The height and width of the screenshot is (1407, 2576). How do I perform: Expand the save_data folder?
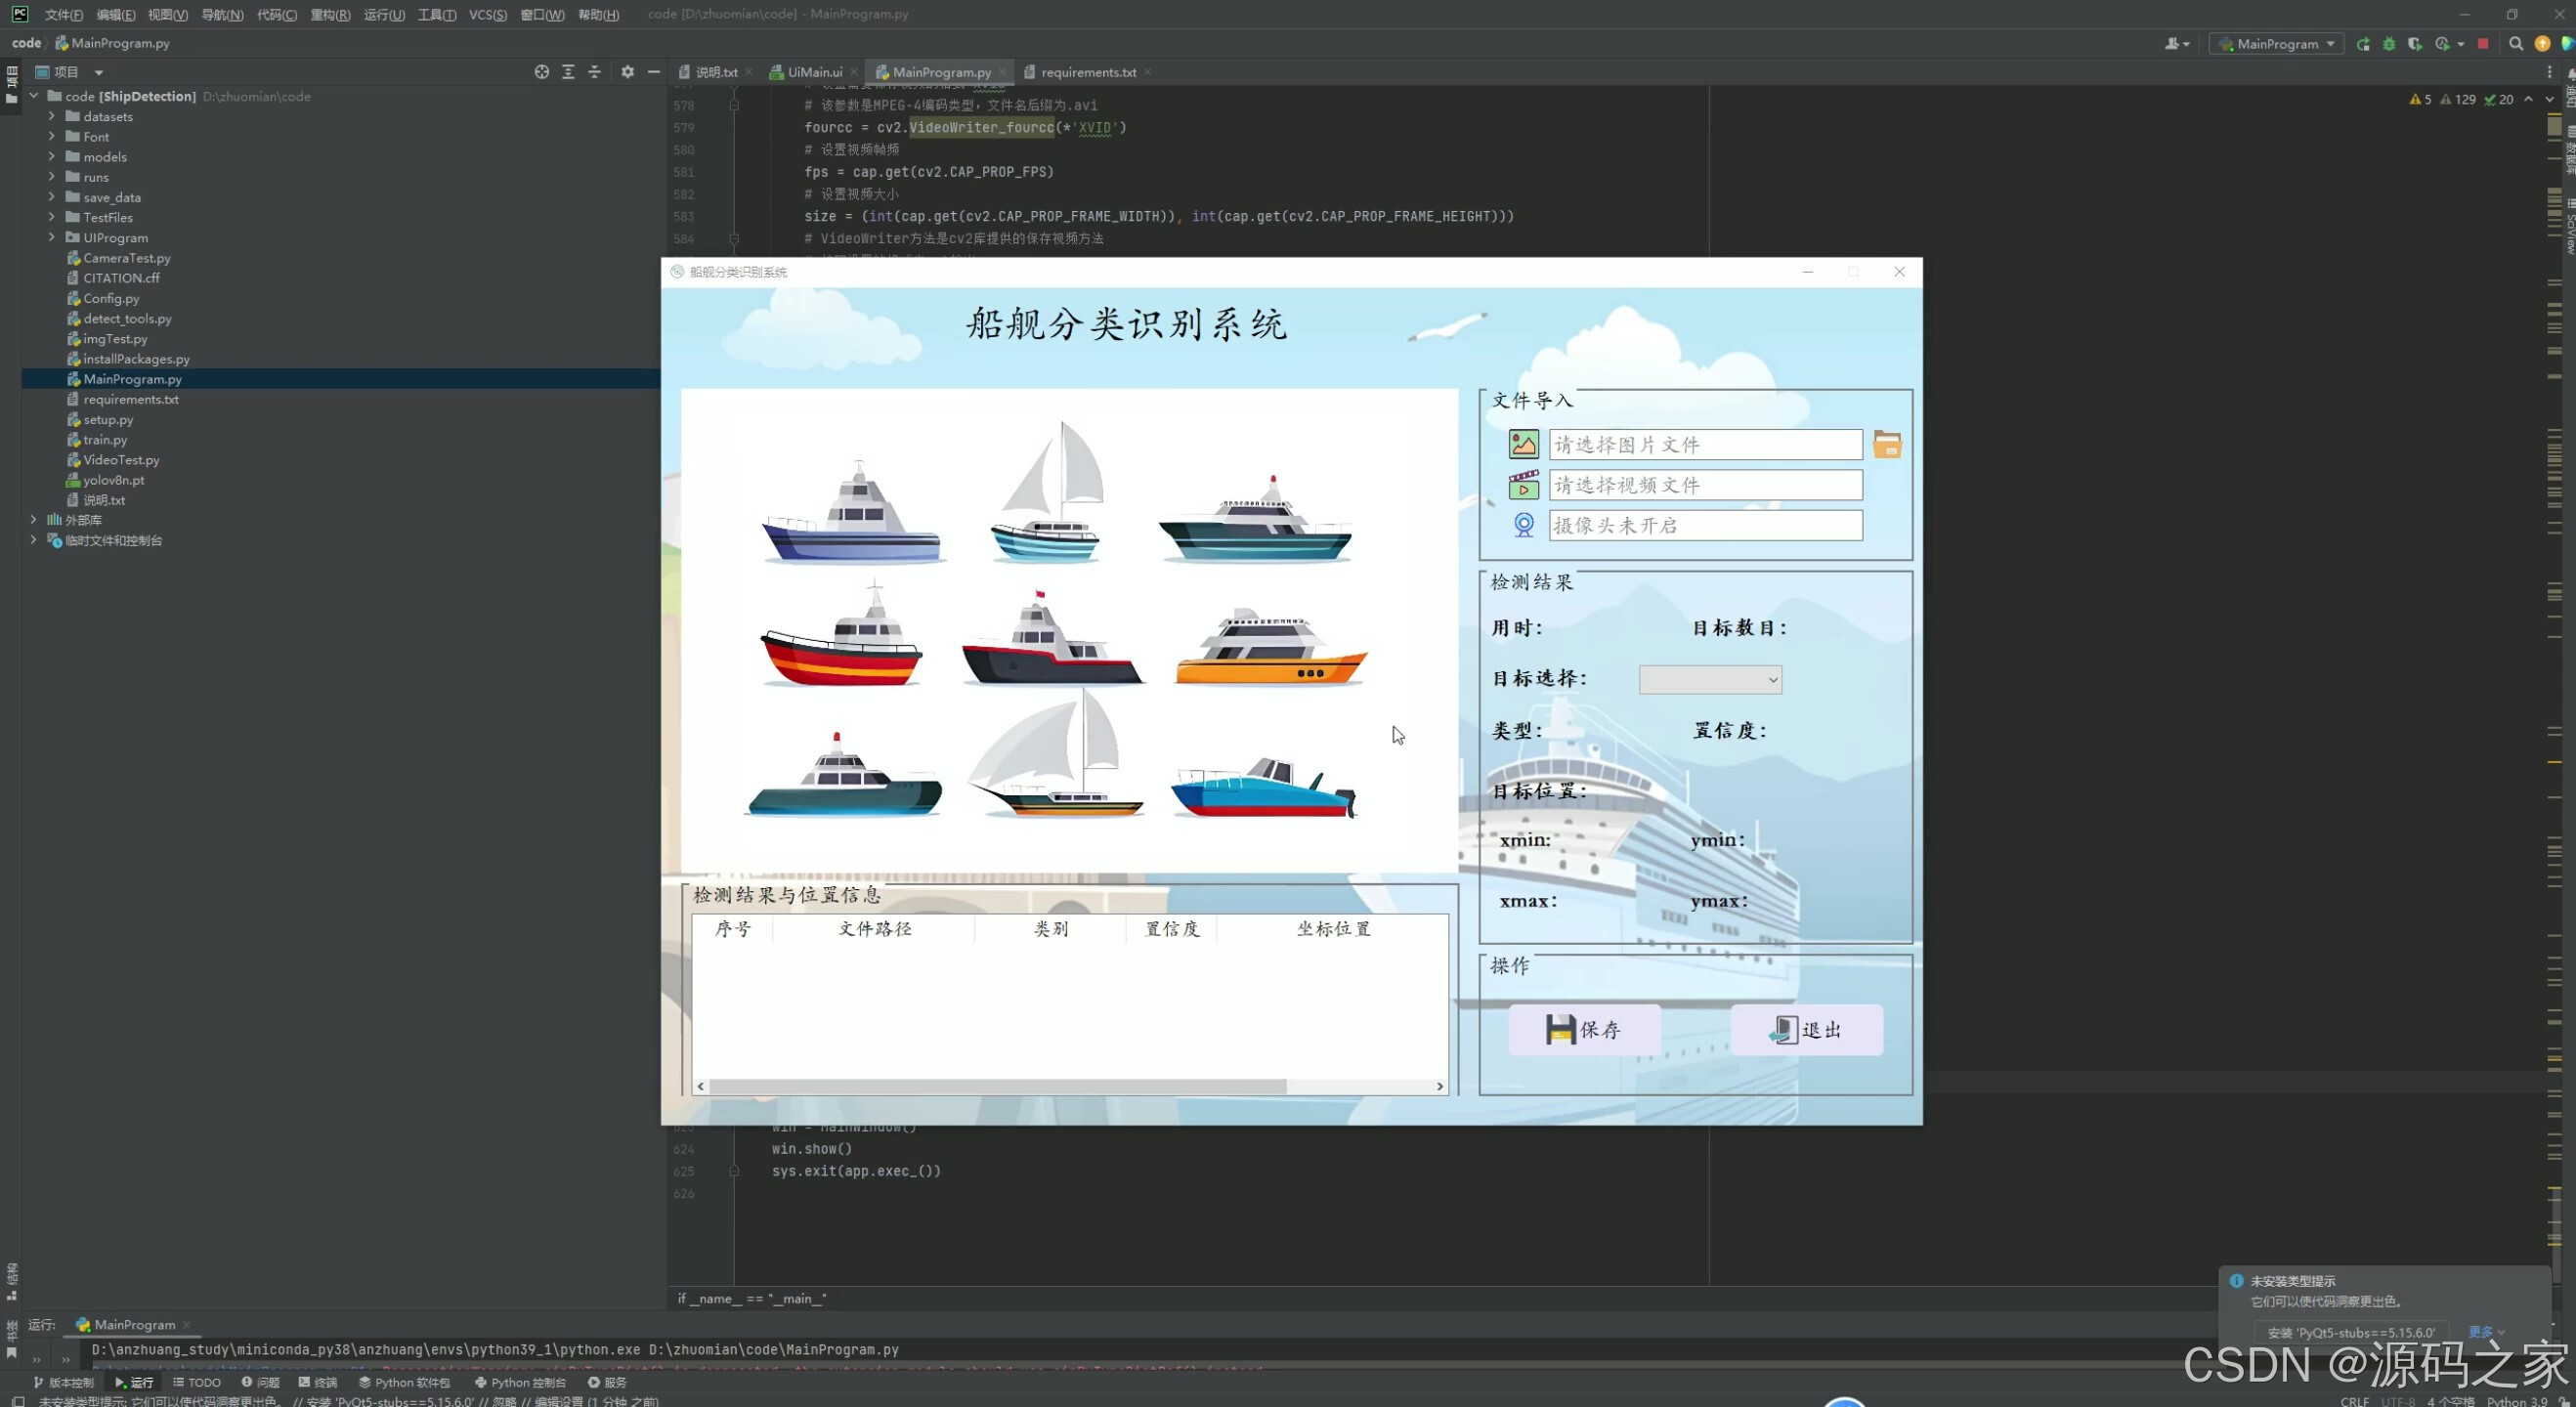pyautogui.click(x=52, y=197)
